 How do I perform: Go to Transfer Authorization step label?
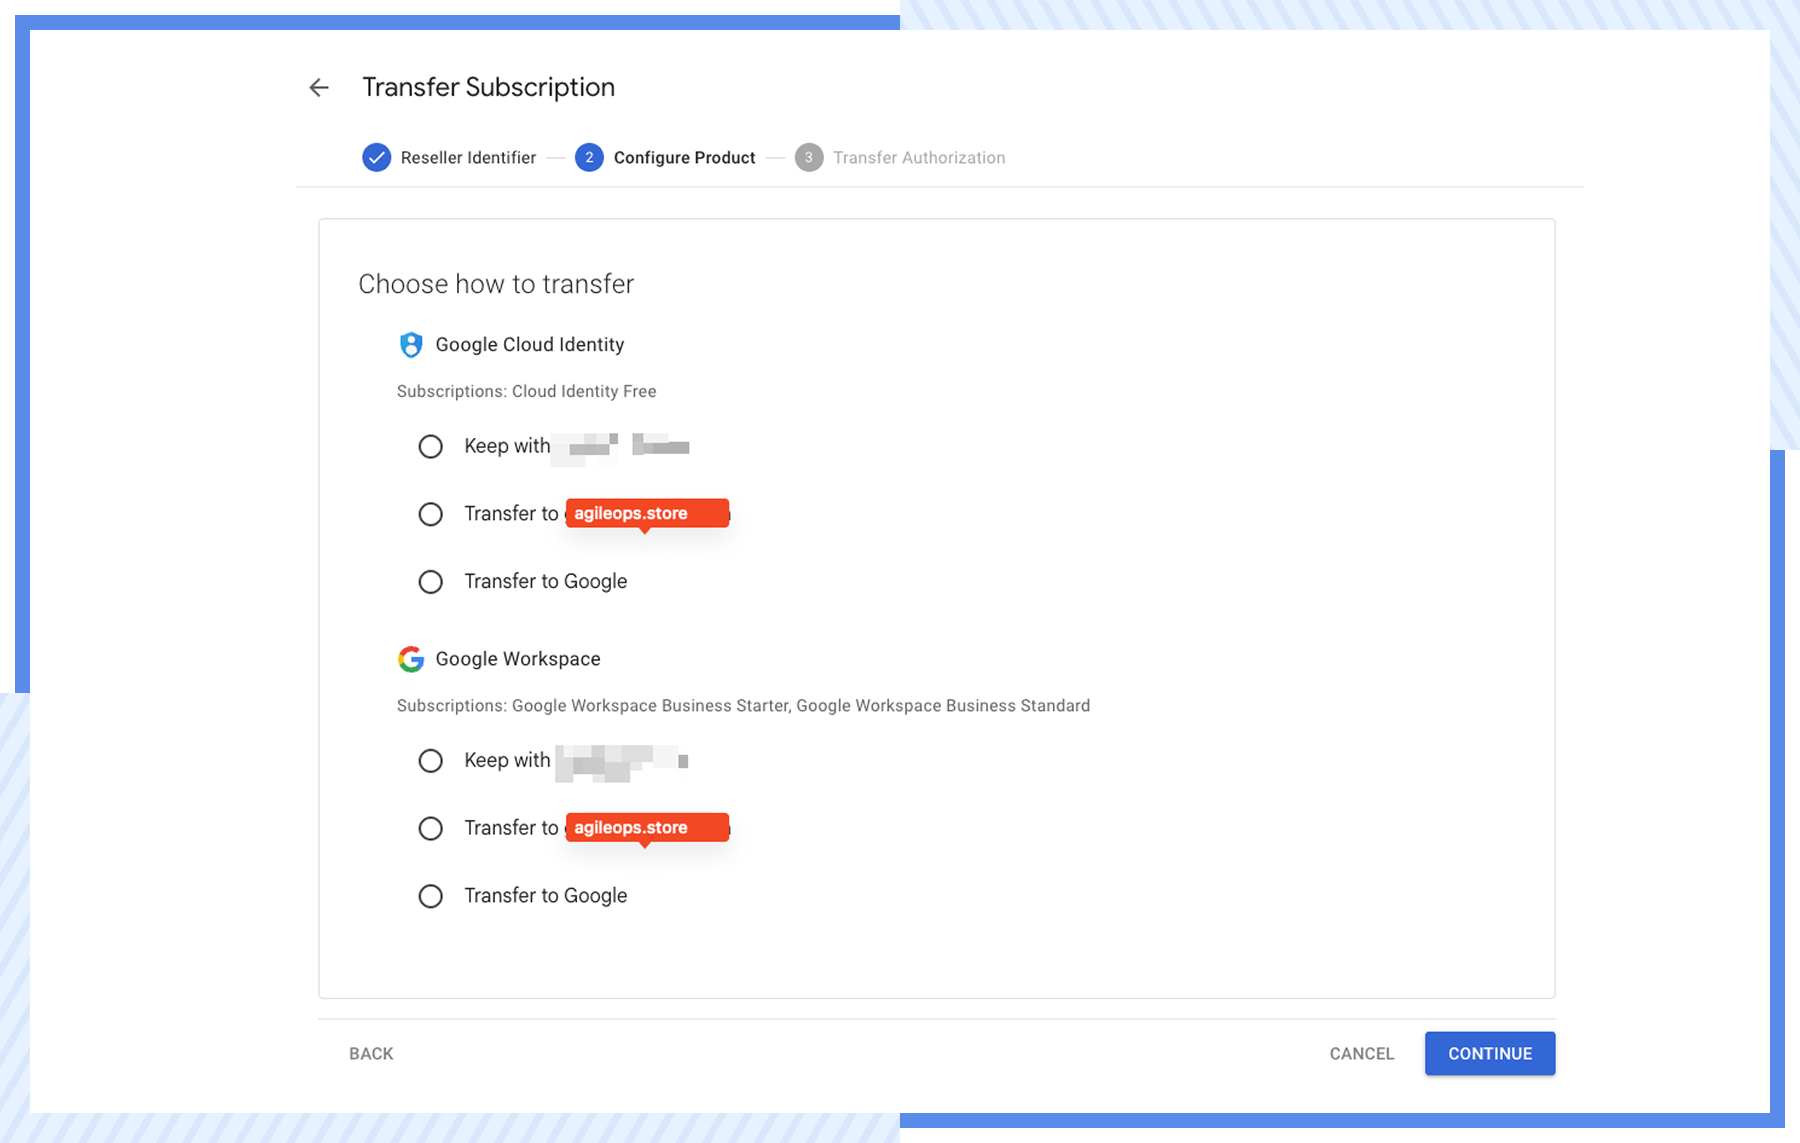tap(918, 158)
